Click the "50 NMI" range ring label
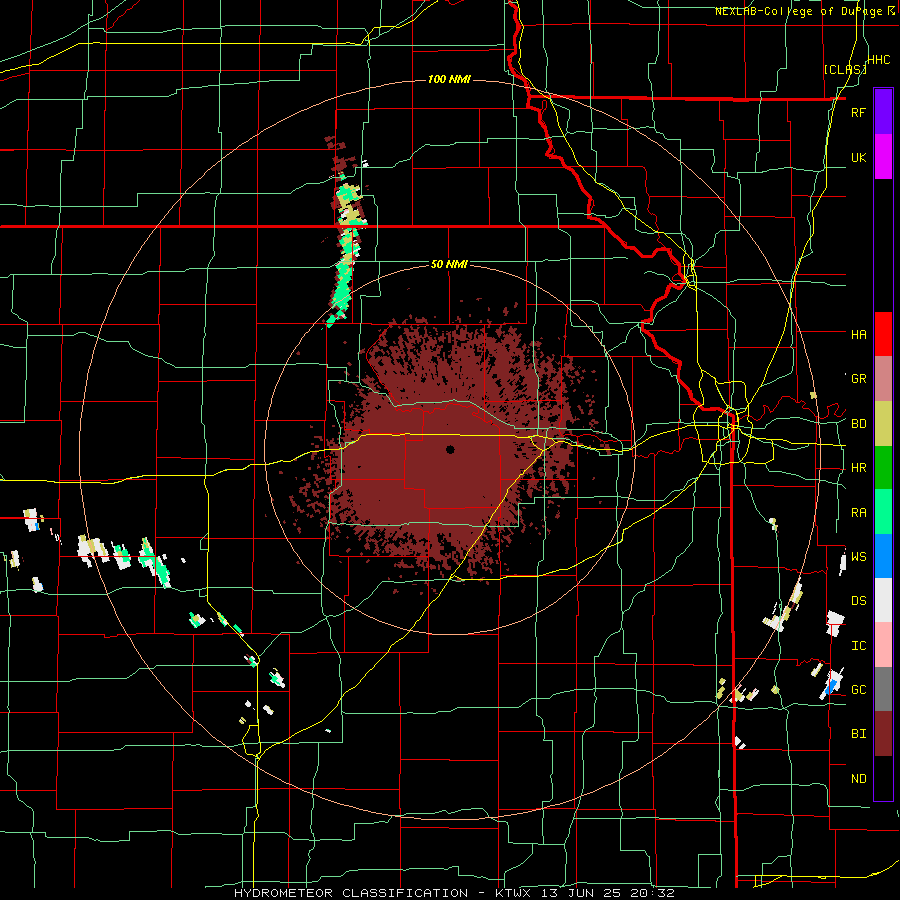Screen dimensions: 900x900 449,264
